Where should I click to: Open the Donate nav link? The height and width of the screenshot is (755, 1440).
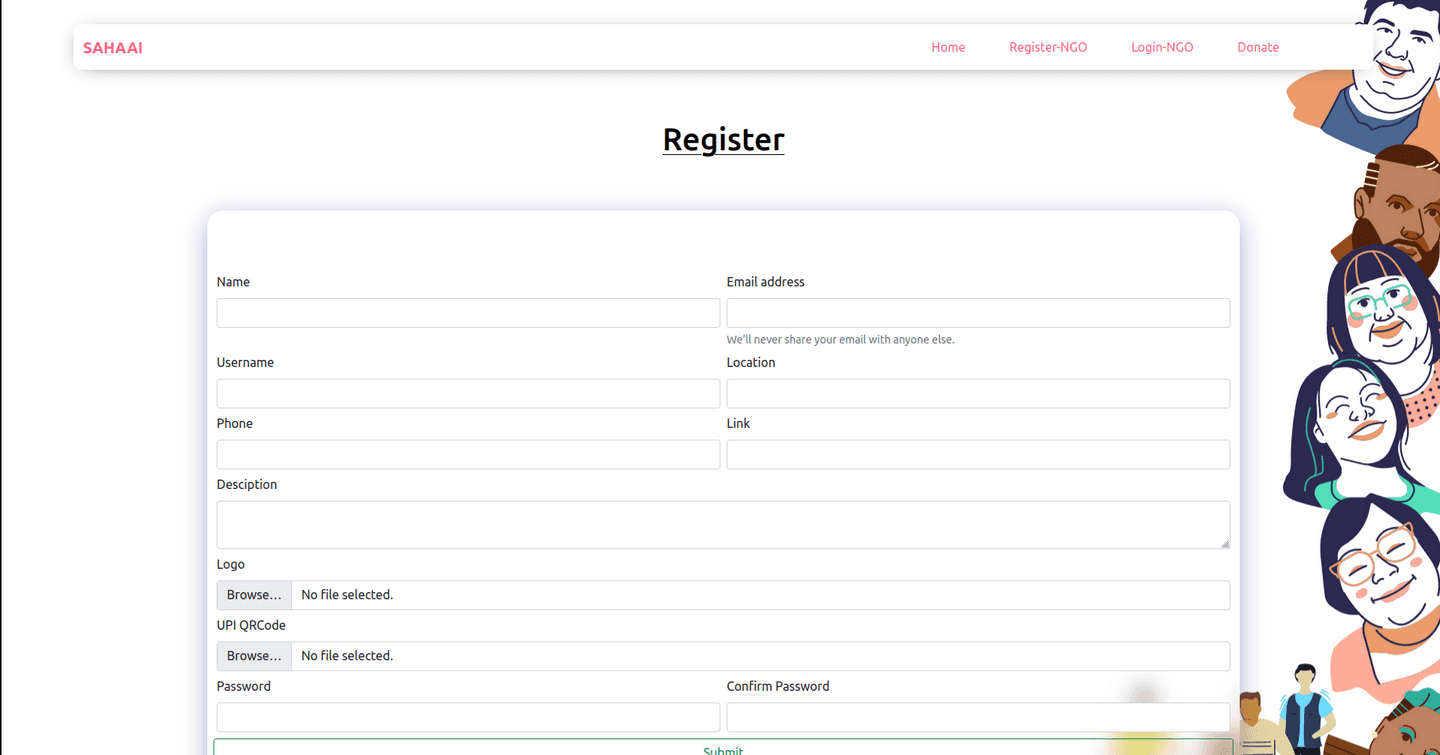point(1258,47)
